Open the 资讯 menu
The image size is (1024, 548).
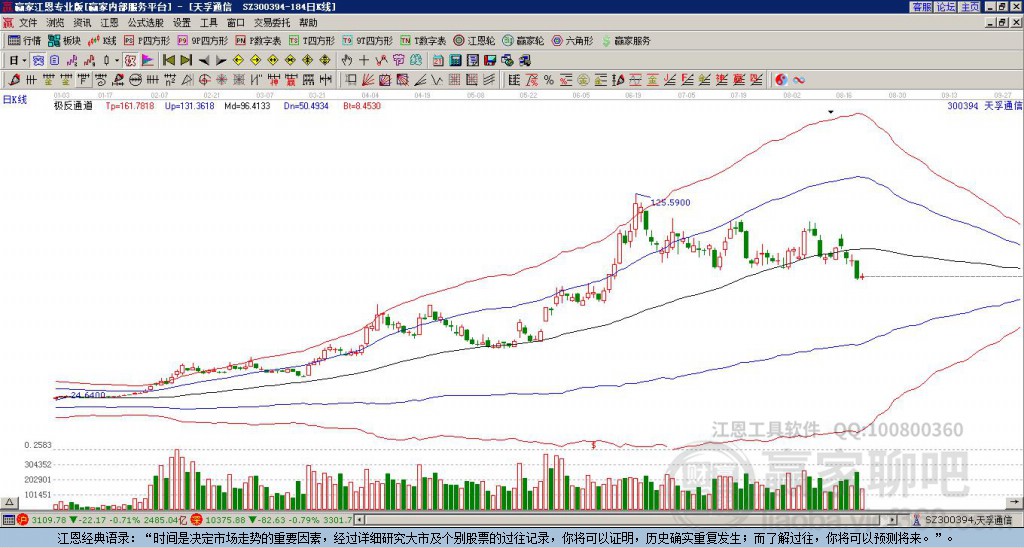point(82,23)
